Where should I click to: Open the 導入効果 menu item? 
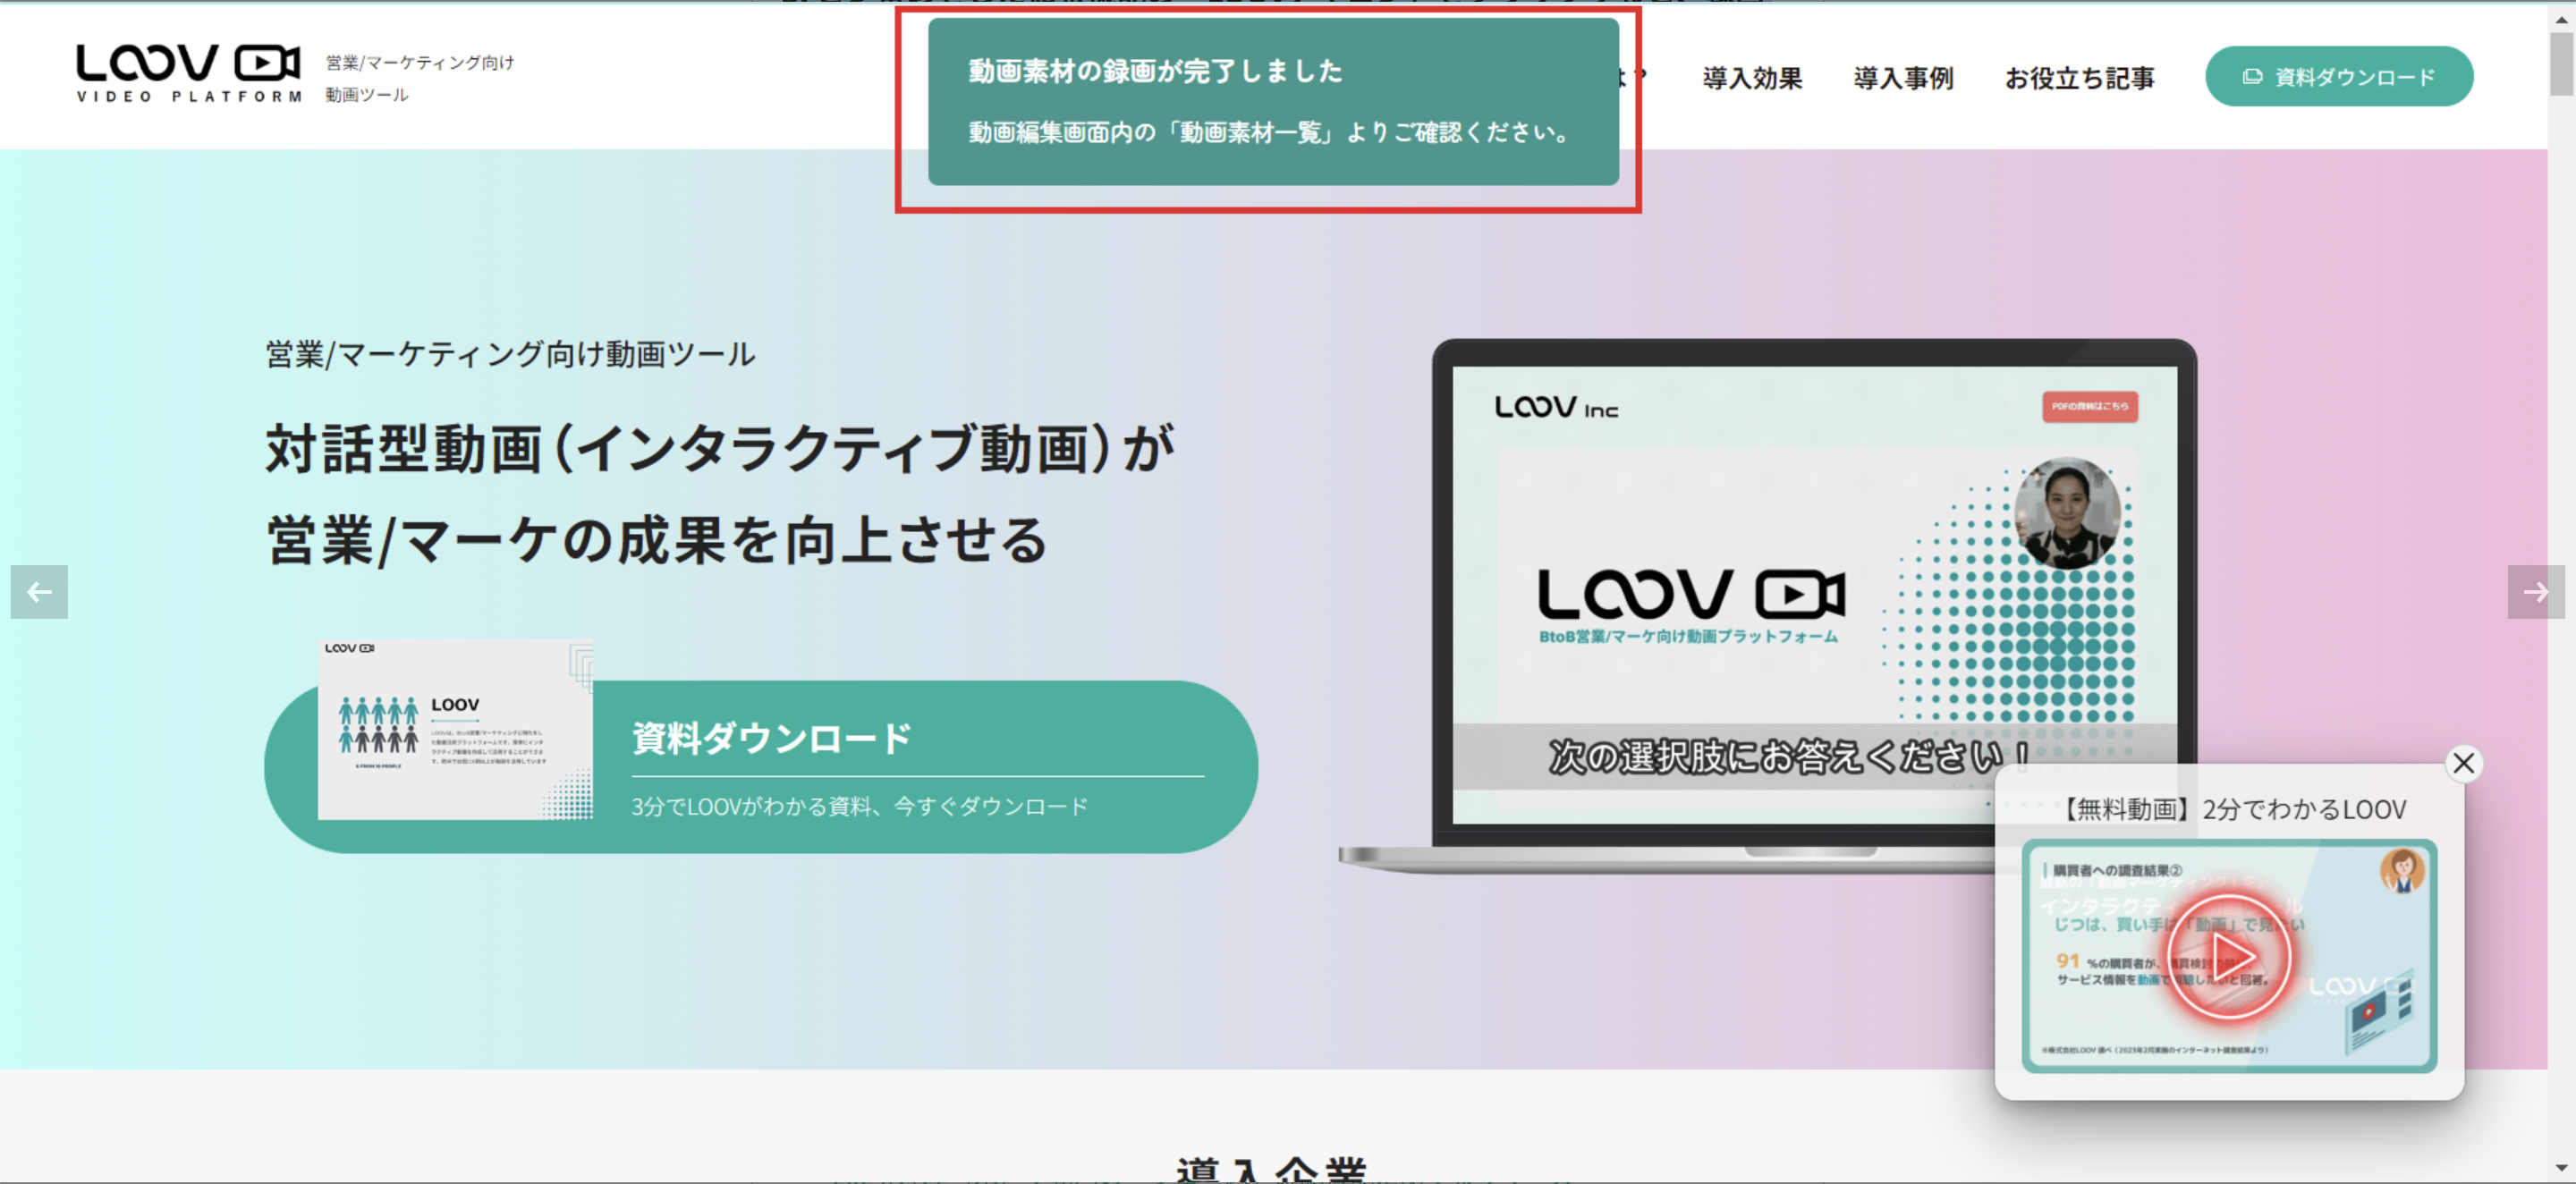coord(1752,78)
